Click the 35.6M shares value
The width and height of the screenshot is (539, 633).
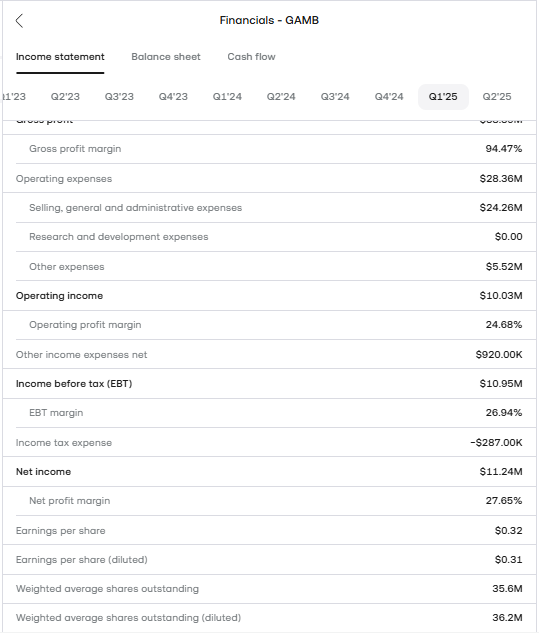click(508, 589)
